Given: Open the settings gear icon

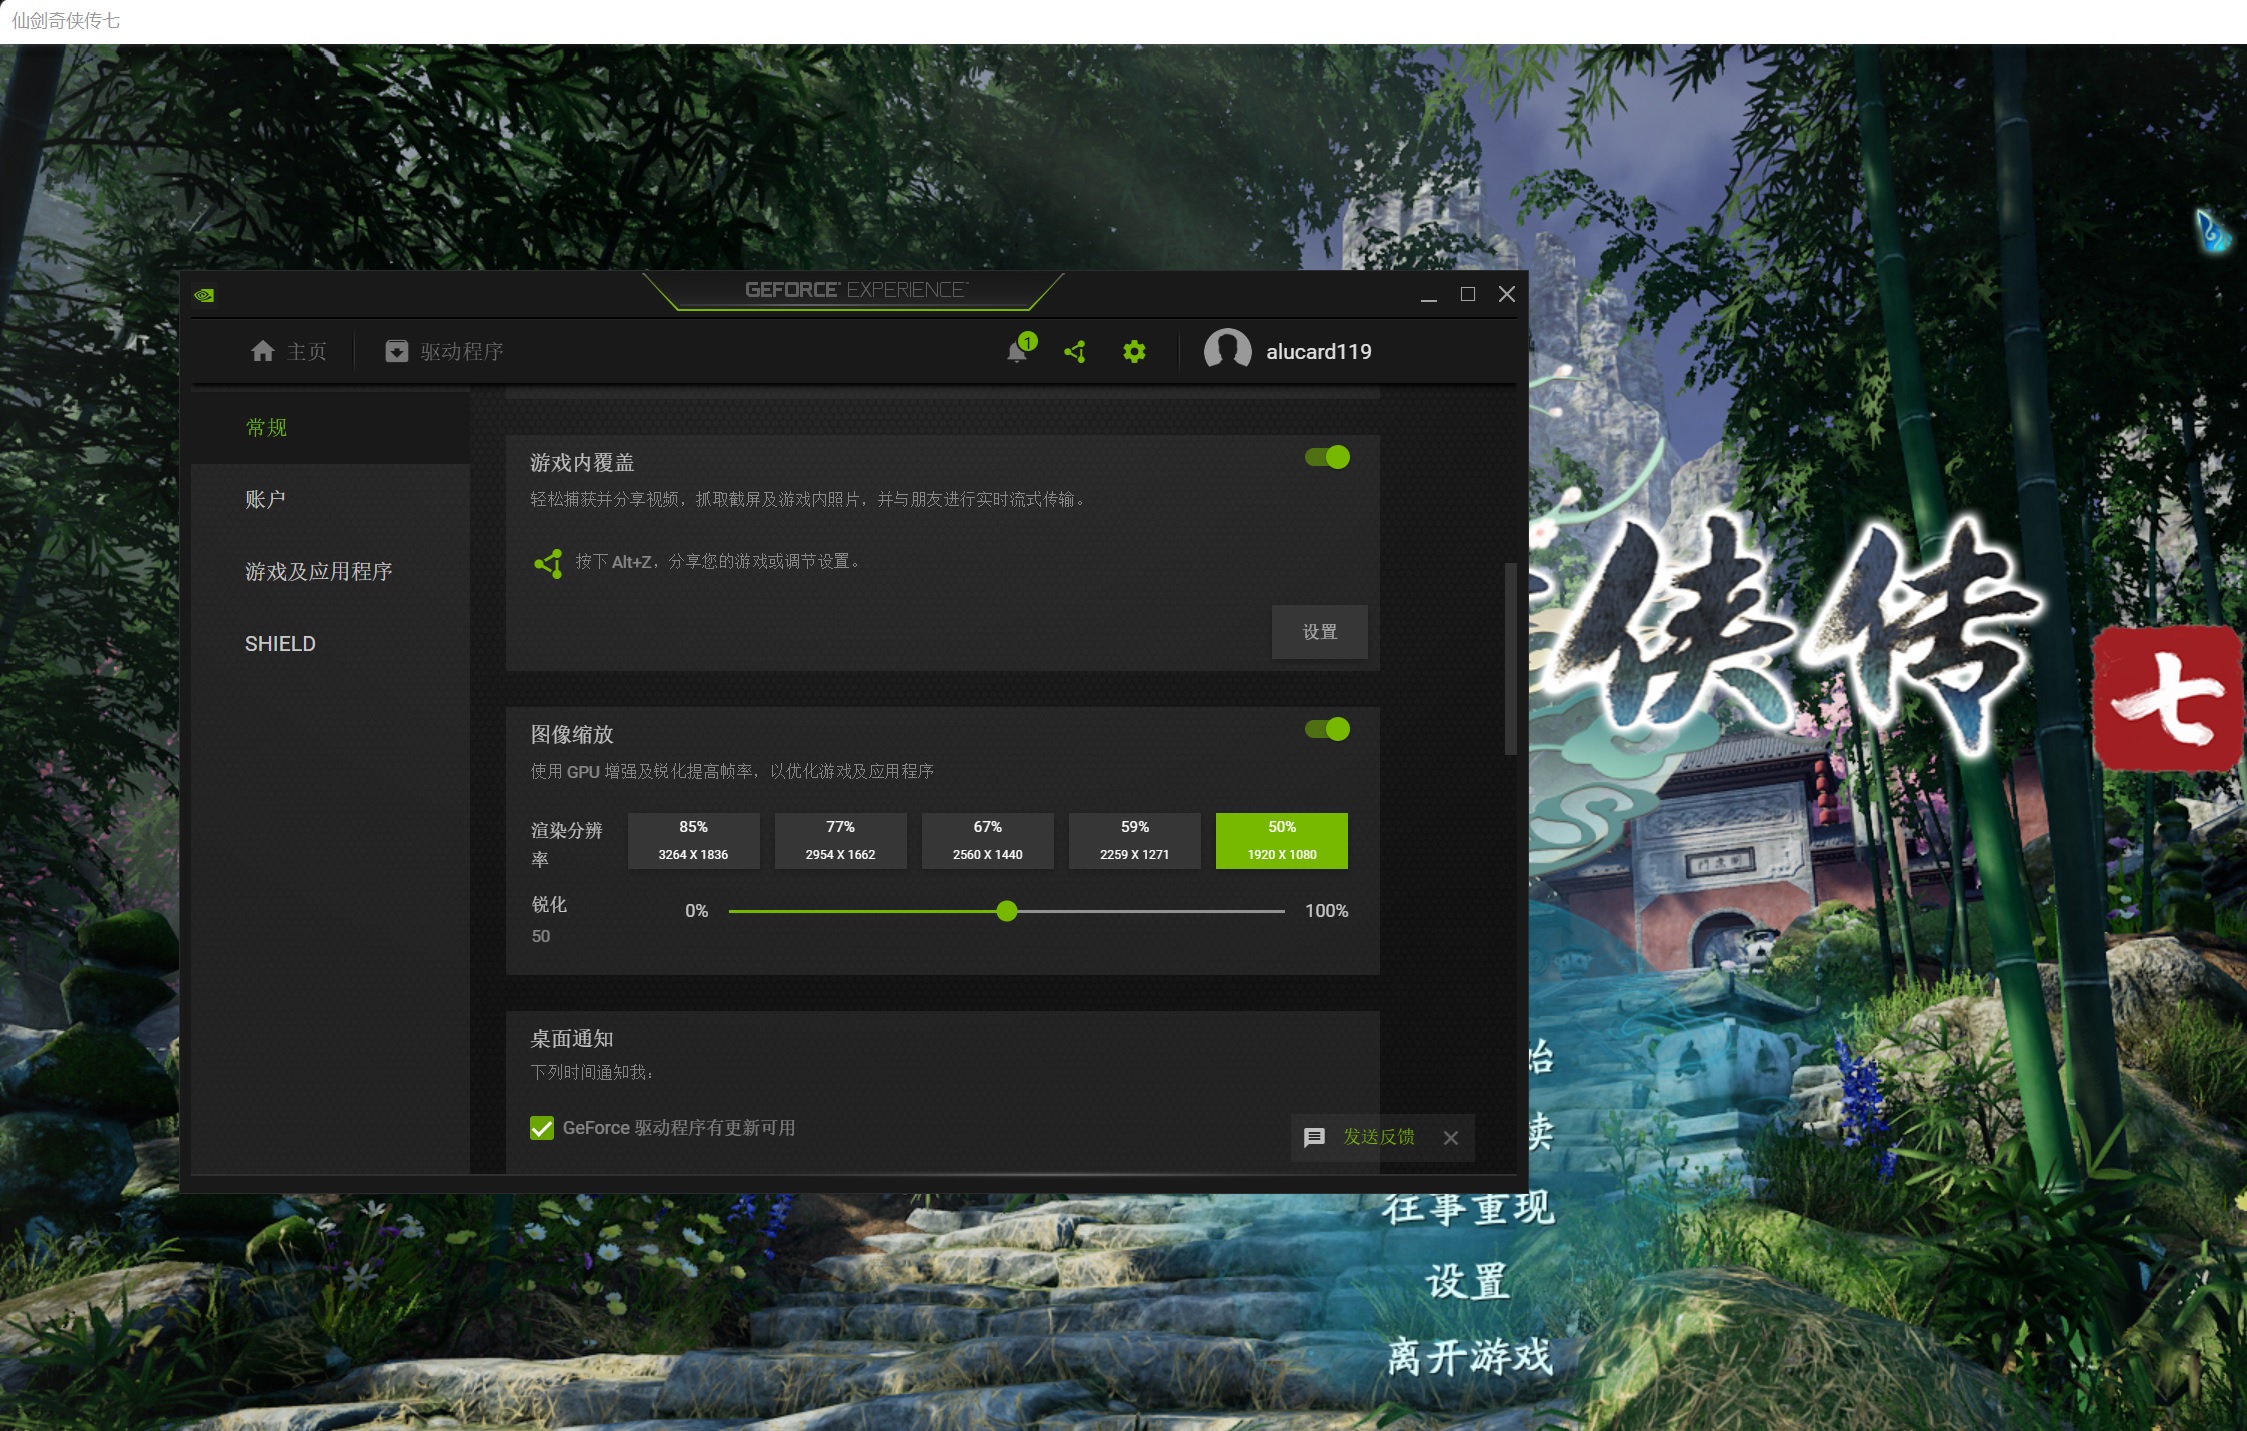Looking at the screenshot, I should (x=1134, y=352).
